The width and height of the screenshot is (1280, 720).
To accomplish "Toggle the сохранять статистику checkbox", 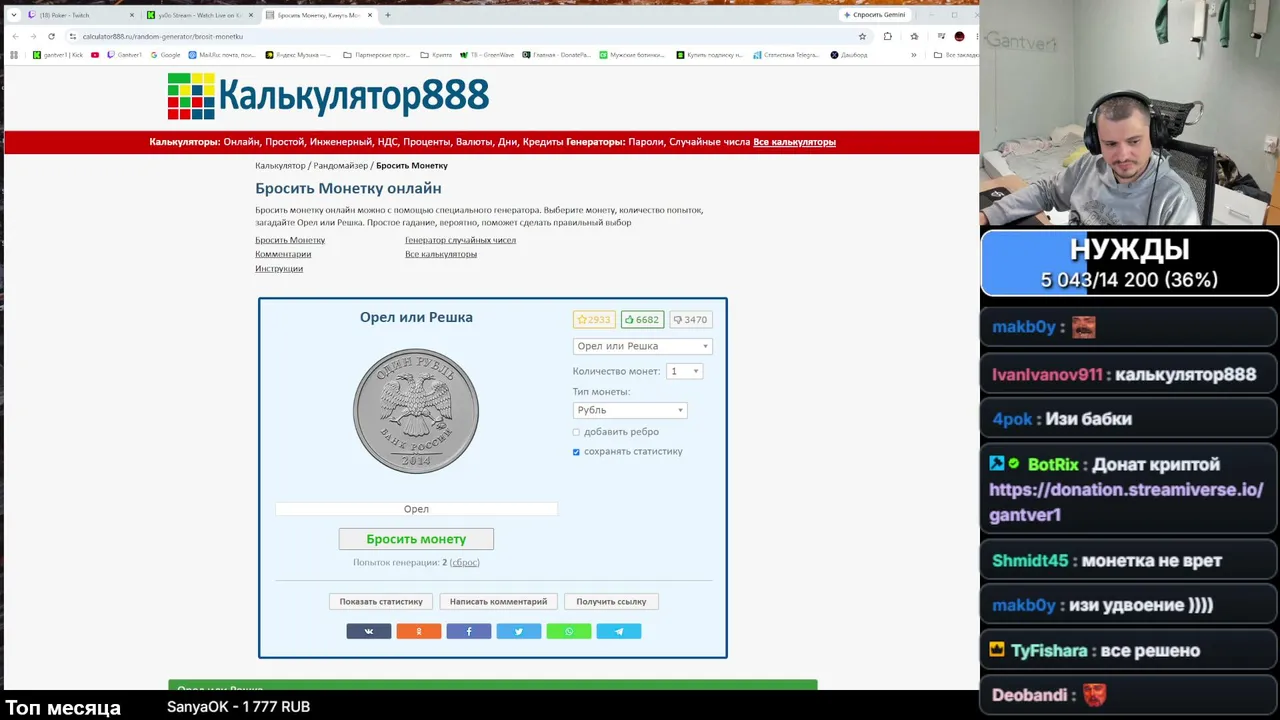I will click(x=576, y=452).
